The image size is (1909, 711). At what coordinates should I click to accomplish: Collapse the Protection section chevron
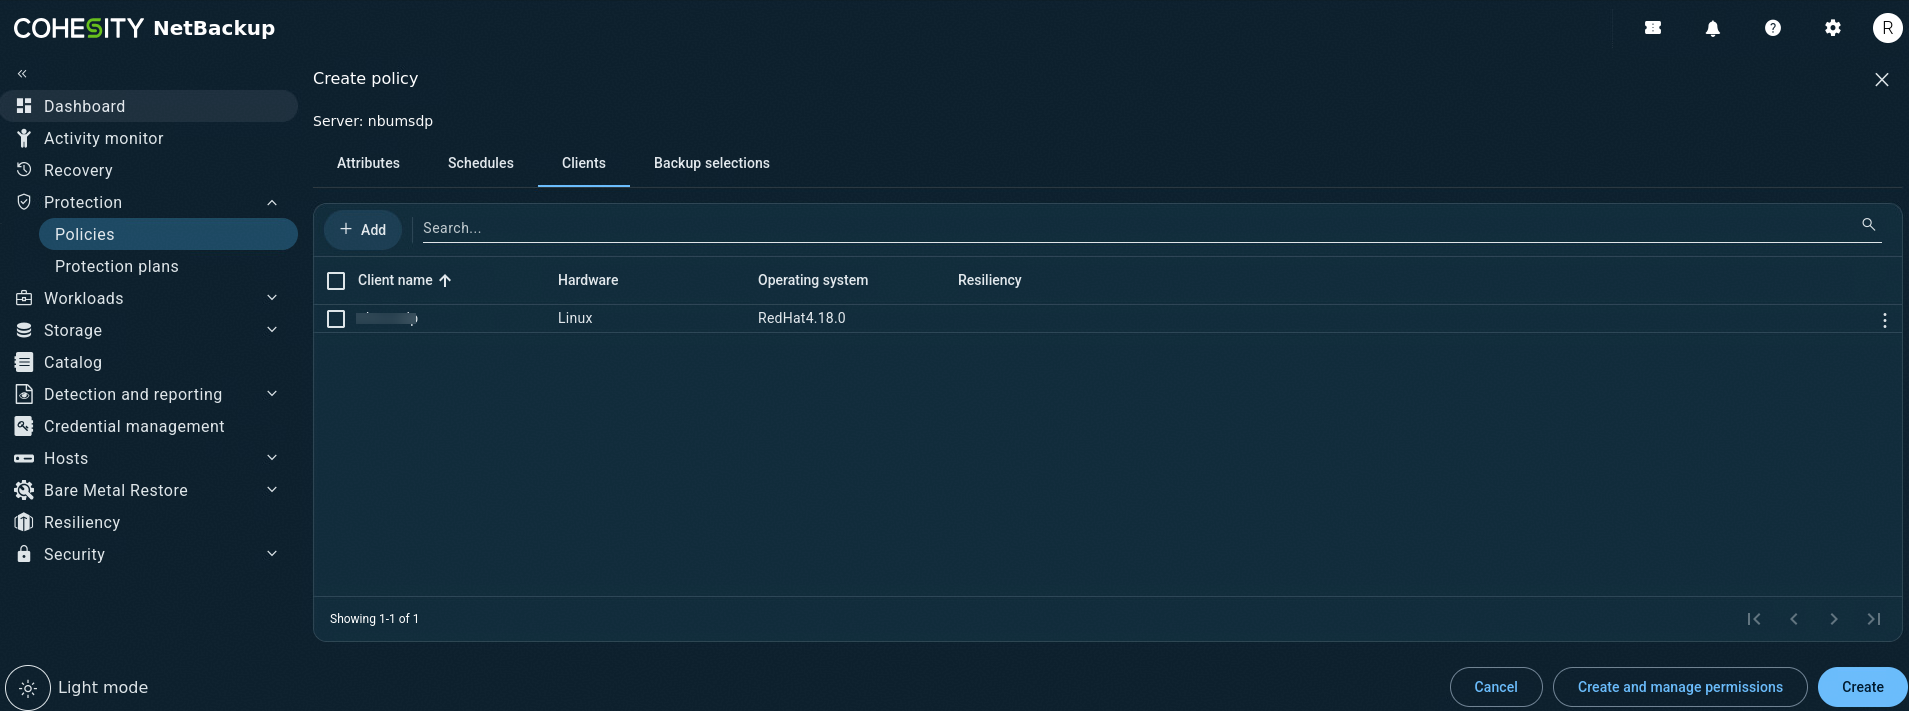[272, 202]
